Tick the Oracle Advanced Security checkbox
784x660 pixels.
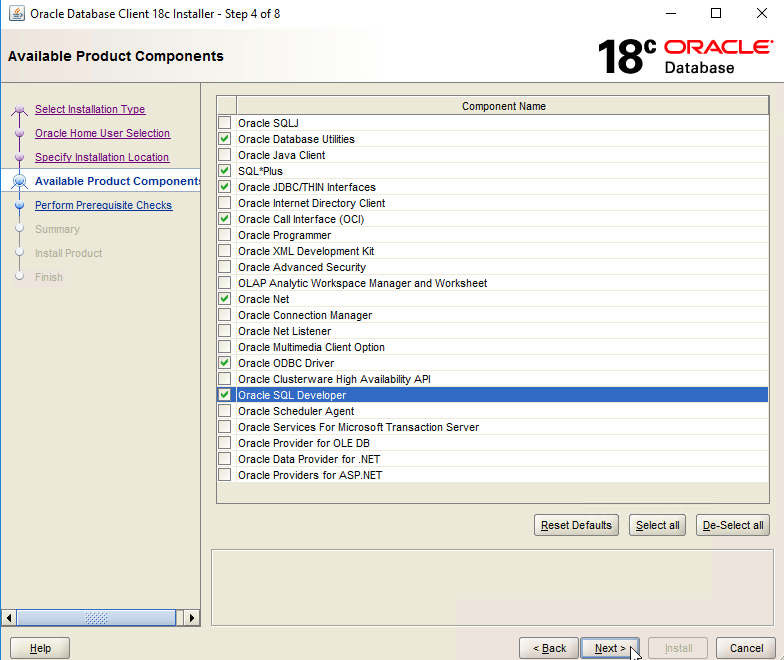[x=224, y=266]
